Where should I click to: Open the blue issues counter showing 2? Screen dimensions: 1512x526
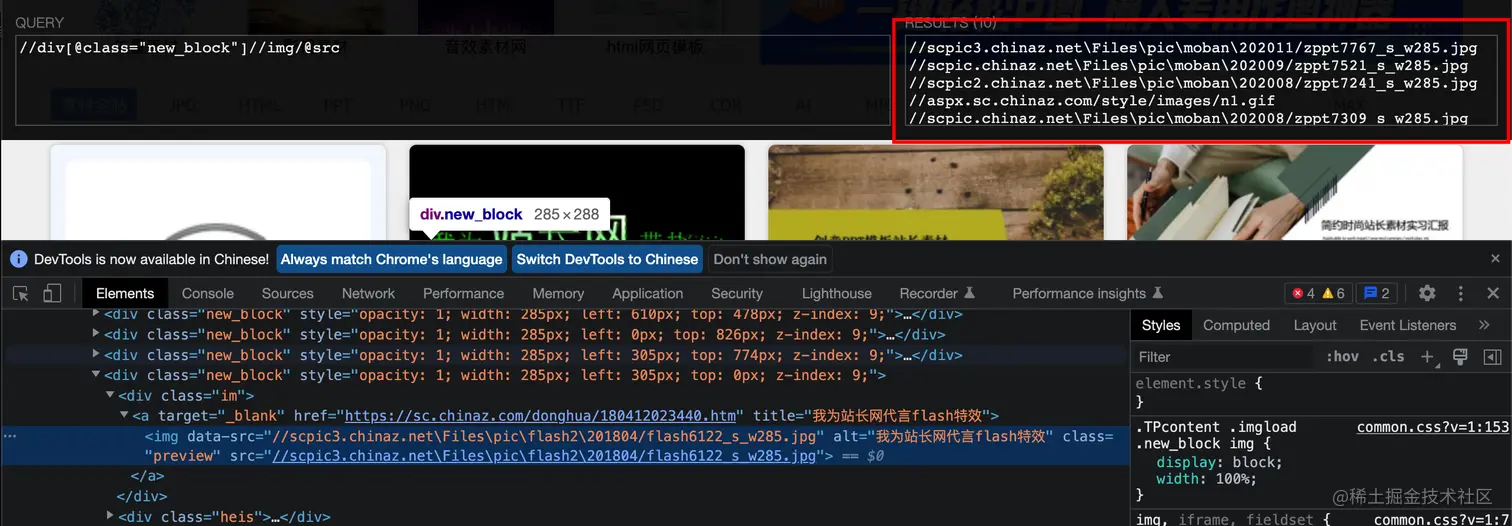[x=1377, y=293]
